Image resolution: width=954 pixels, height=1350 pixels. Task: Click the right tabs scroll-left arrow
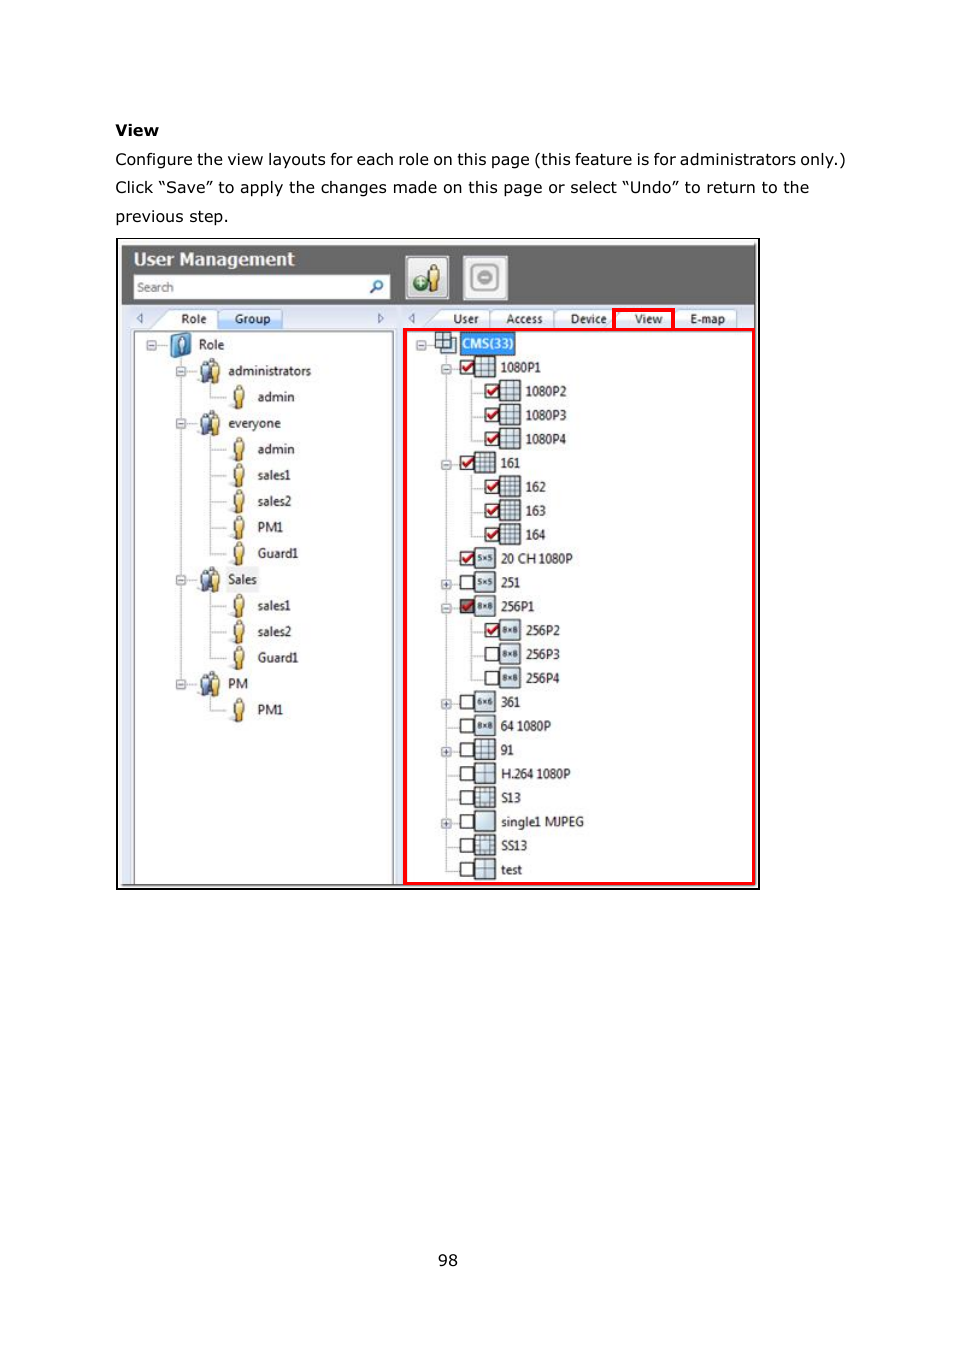point(412,318)
